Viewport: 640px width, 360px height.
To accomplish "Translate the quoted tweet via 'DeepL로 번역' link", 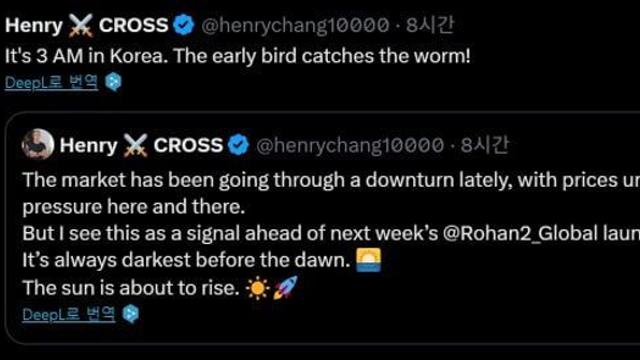I will point(69,315).
